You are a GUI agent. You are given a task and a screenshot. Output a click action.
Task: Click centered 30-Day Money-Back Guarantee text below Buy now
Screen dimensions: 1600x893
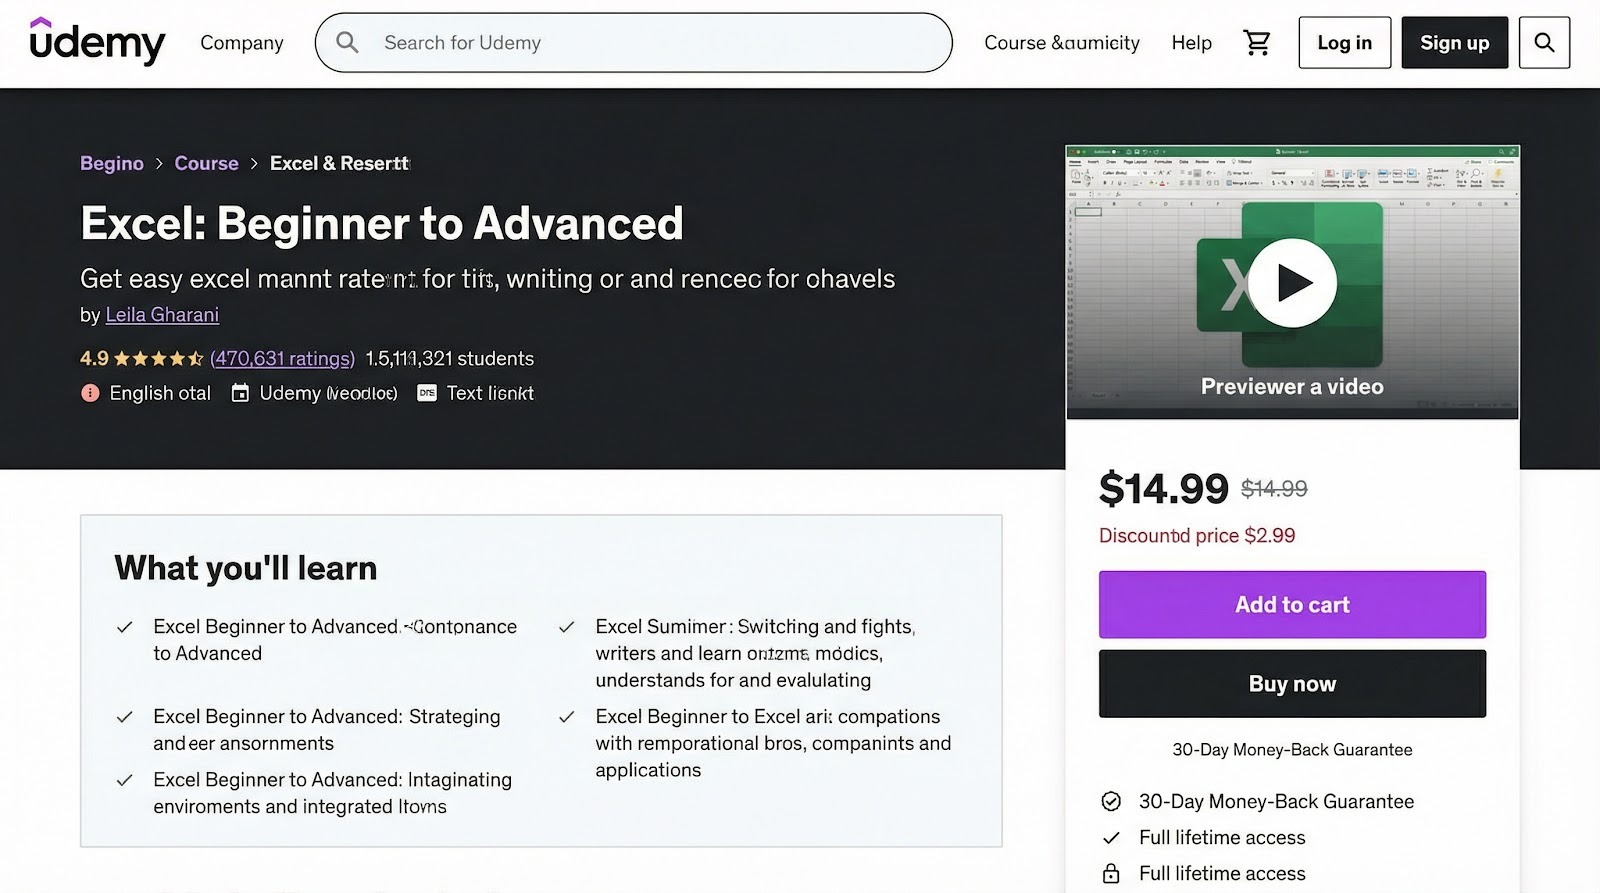tap(1292, 750)
